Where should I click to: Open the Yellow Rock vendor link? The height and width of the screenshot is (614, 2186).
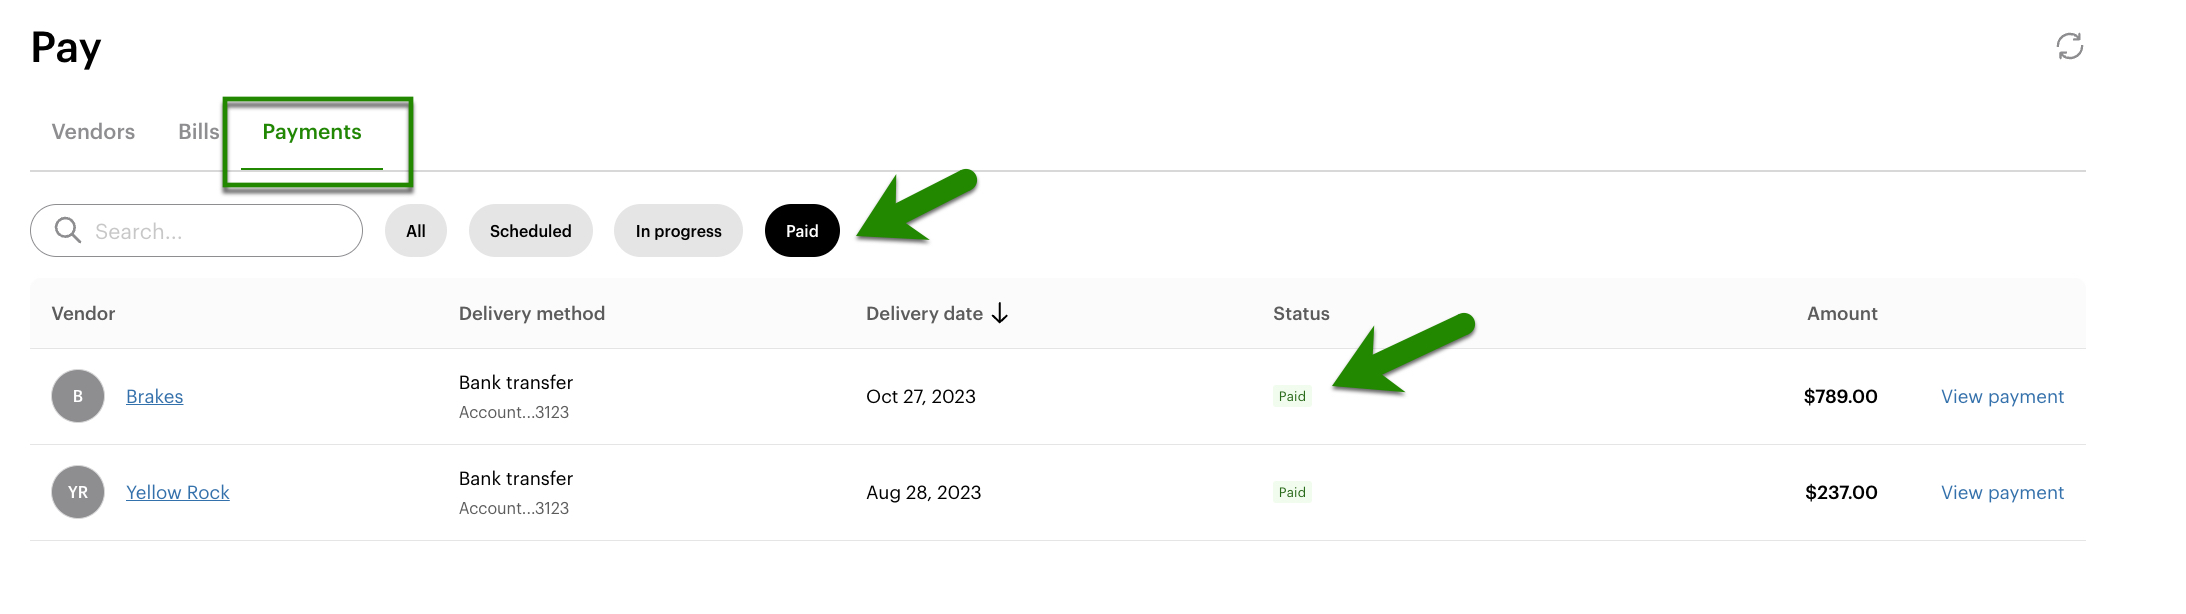click(x=177, y=492)
